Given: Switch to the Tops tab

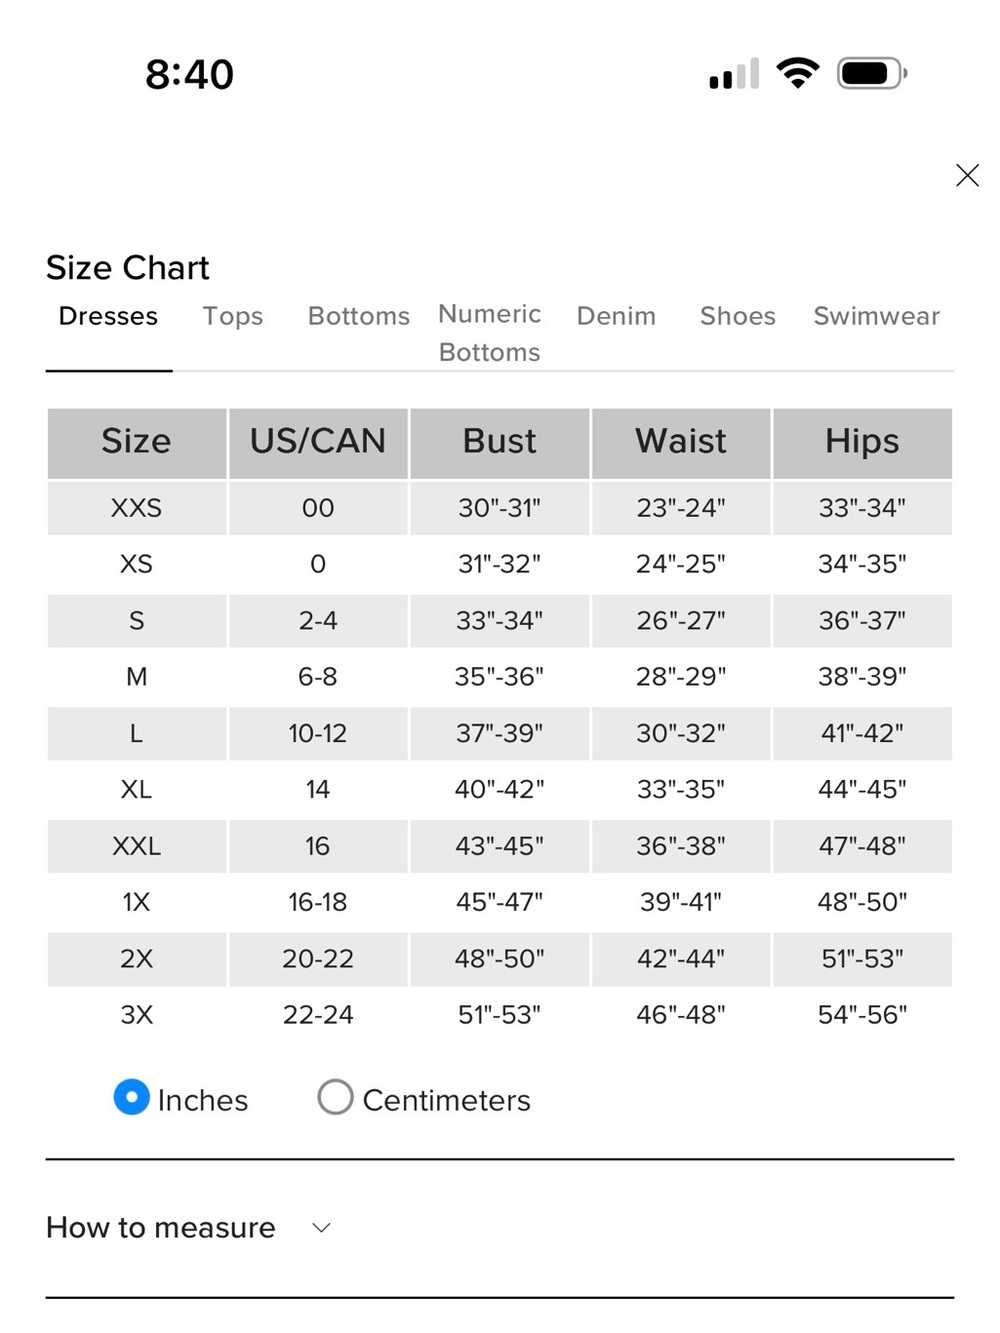Looking at the screenshot, I should coord(233,316).
